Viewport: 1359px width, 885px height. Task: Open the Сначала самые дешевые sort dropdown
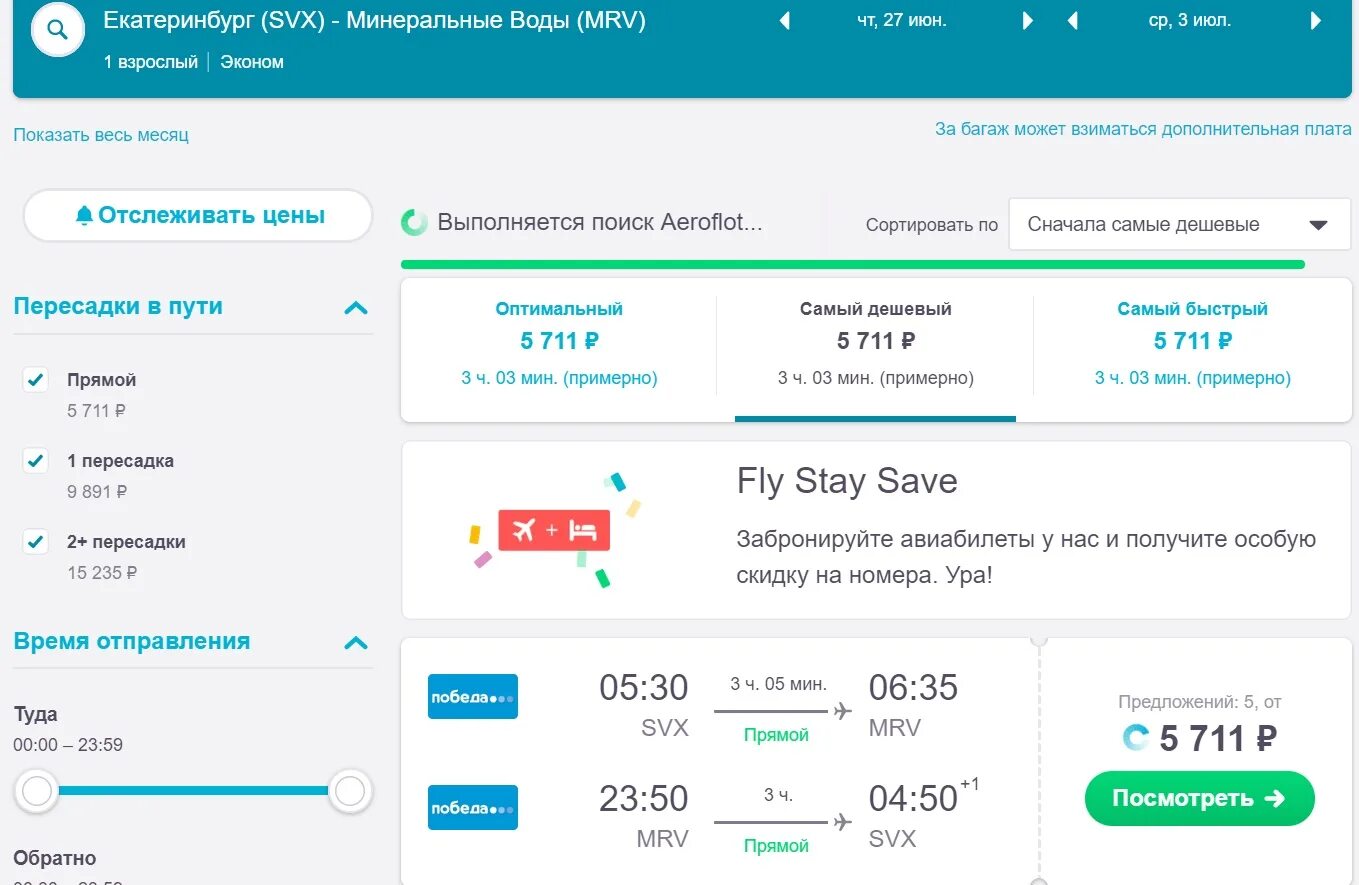[1179, 224]
